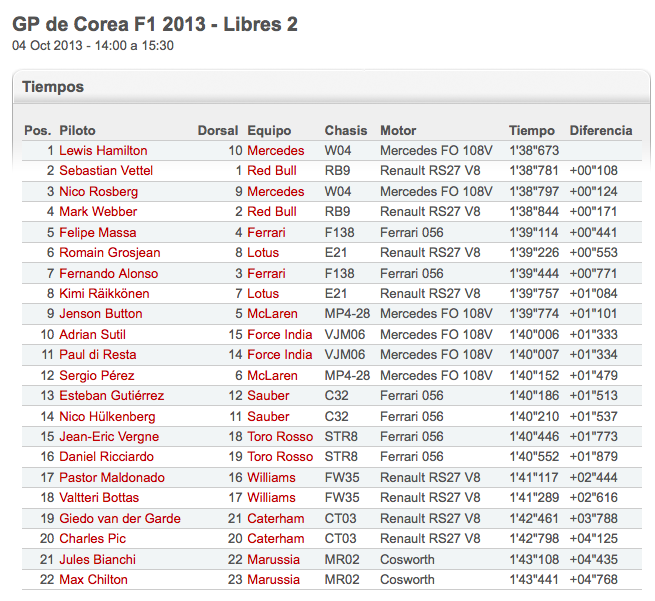Screen dimensions: 655x601
Task: Click the Diferencia column header
Action: (601, 130)
